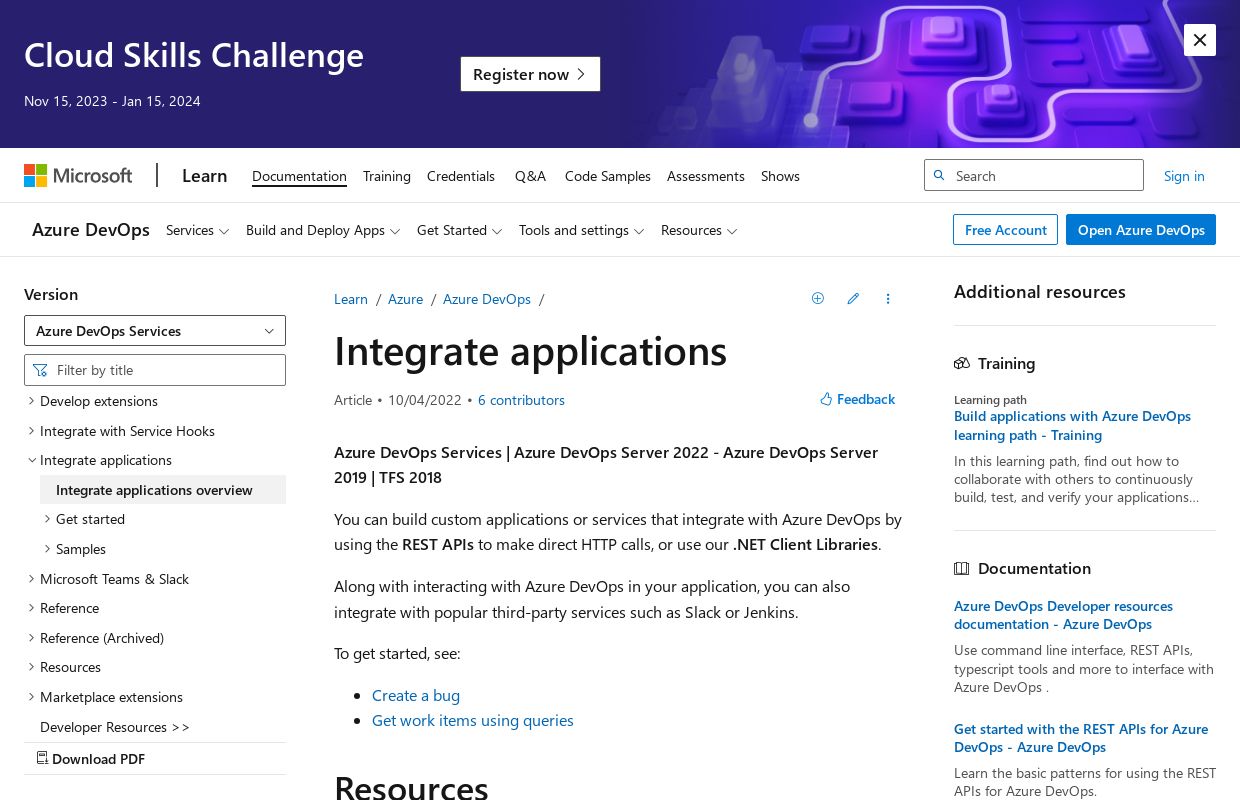Viewport: 1240px width, 800px height.
Task: Open Azure DevOps Developer resources documentation link
Action: tap(1063, 615)
